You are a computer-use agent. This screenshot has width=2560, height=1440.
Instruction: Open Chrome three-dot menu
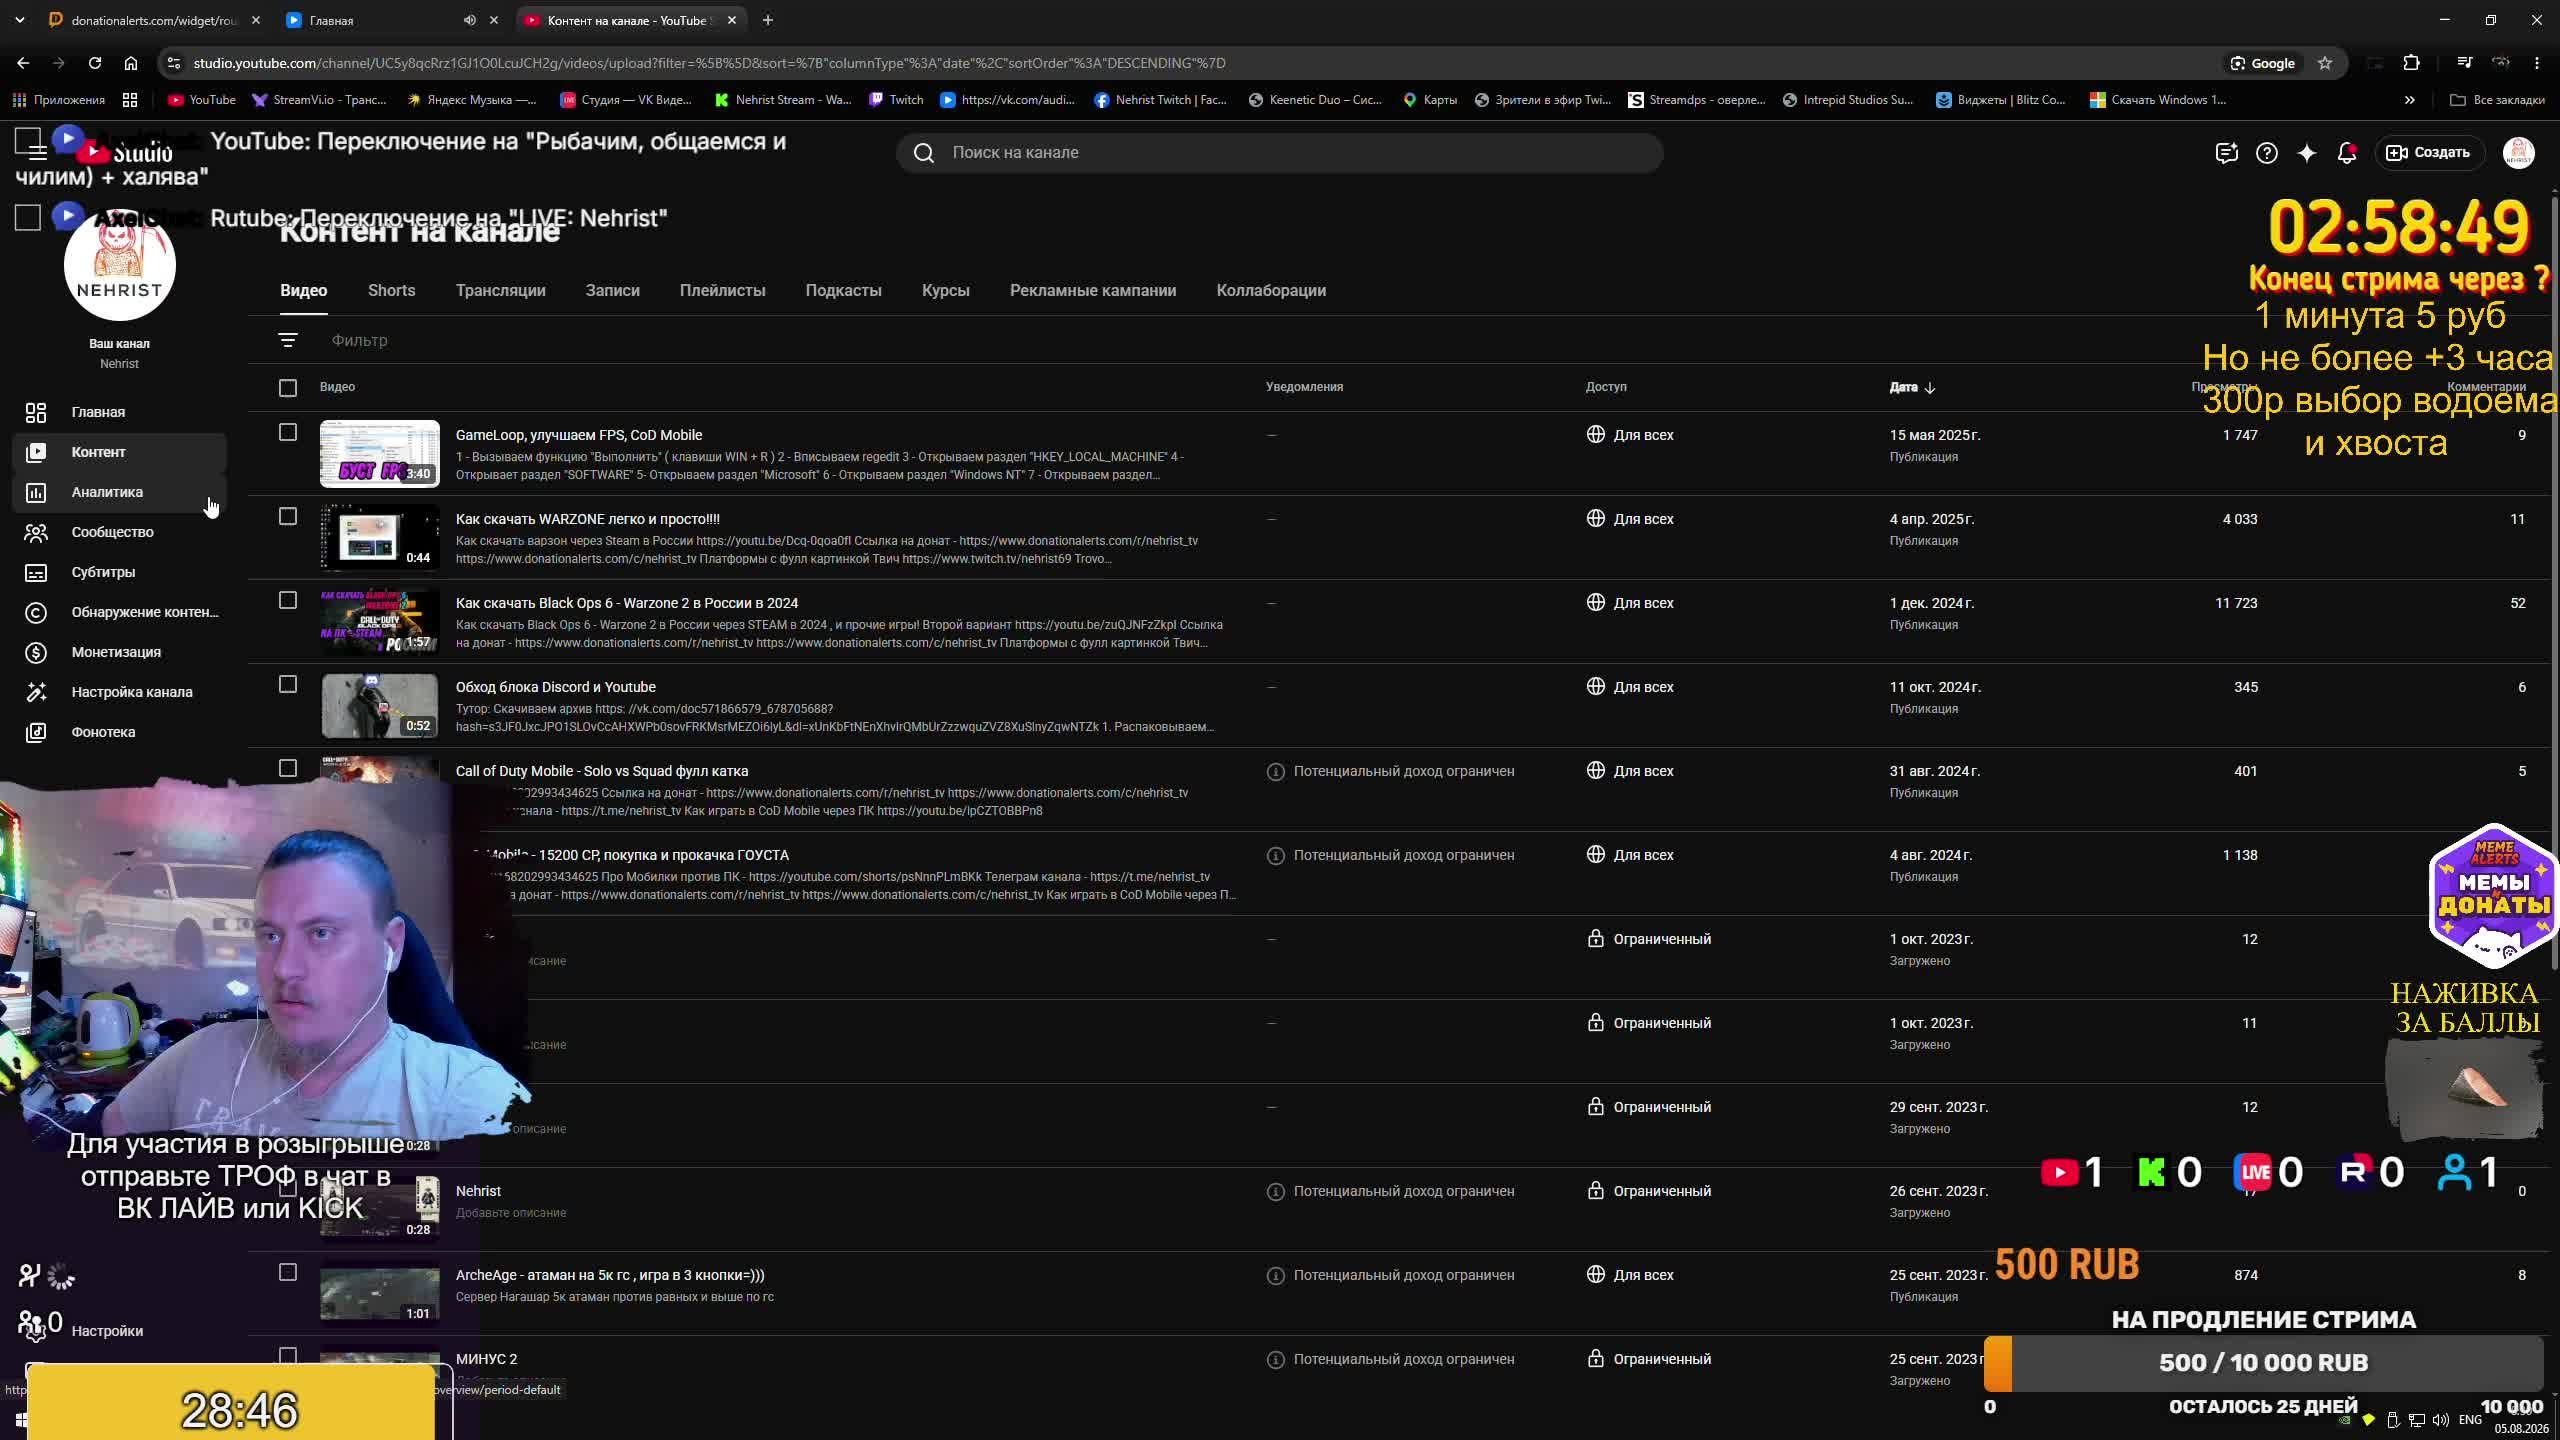pyautogui.click(x=2537, y=63)
